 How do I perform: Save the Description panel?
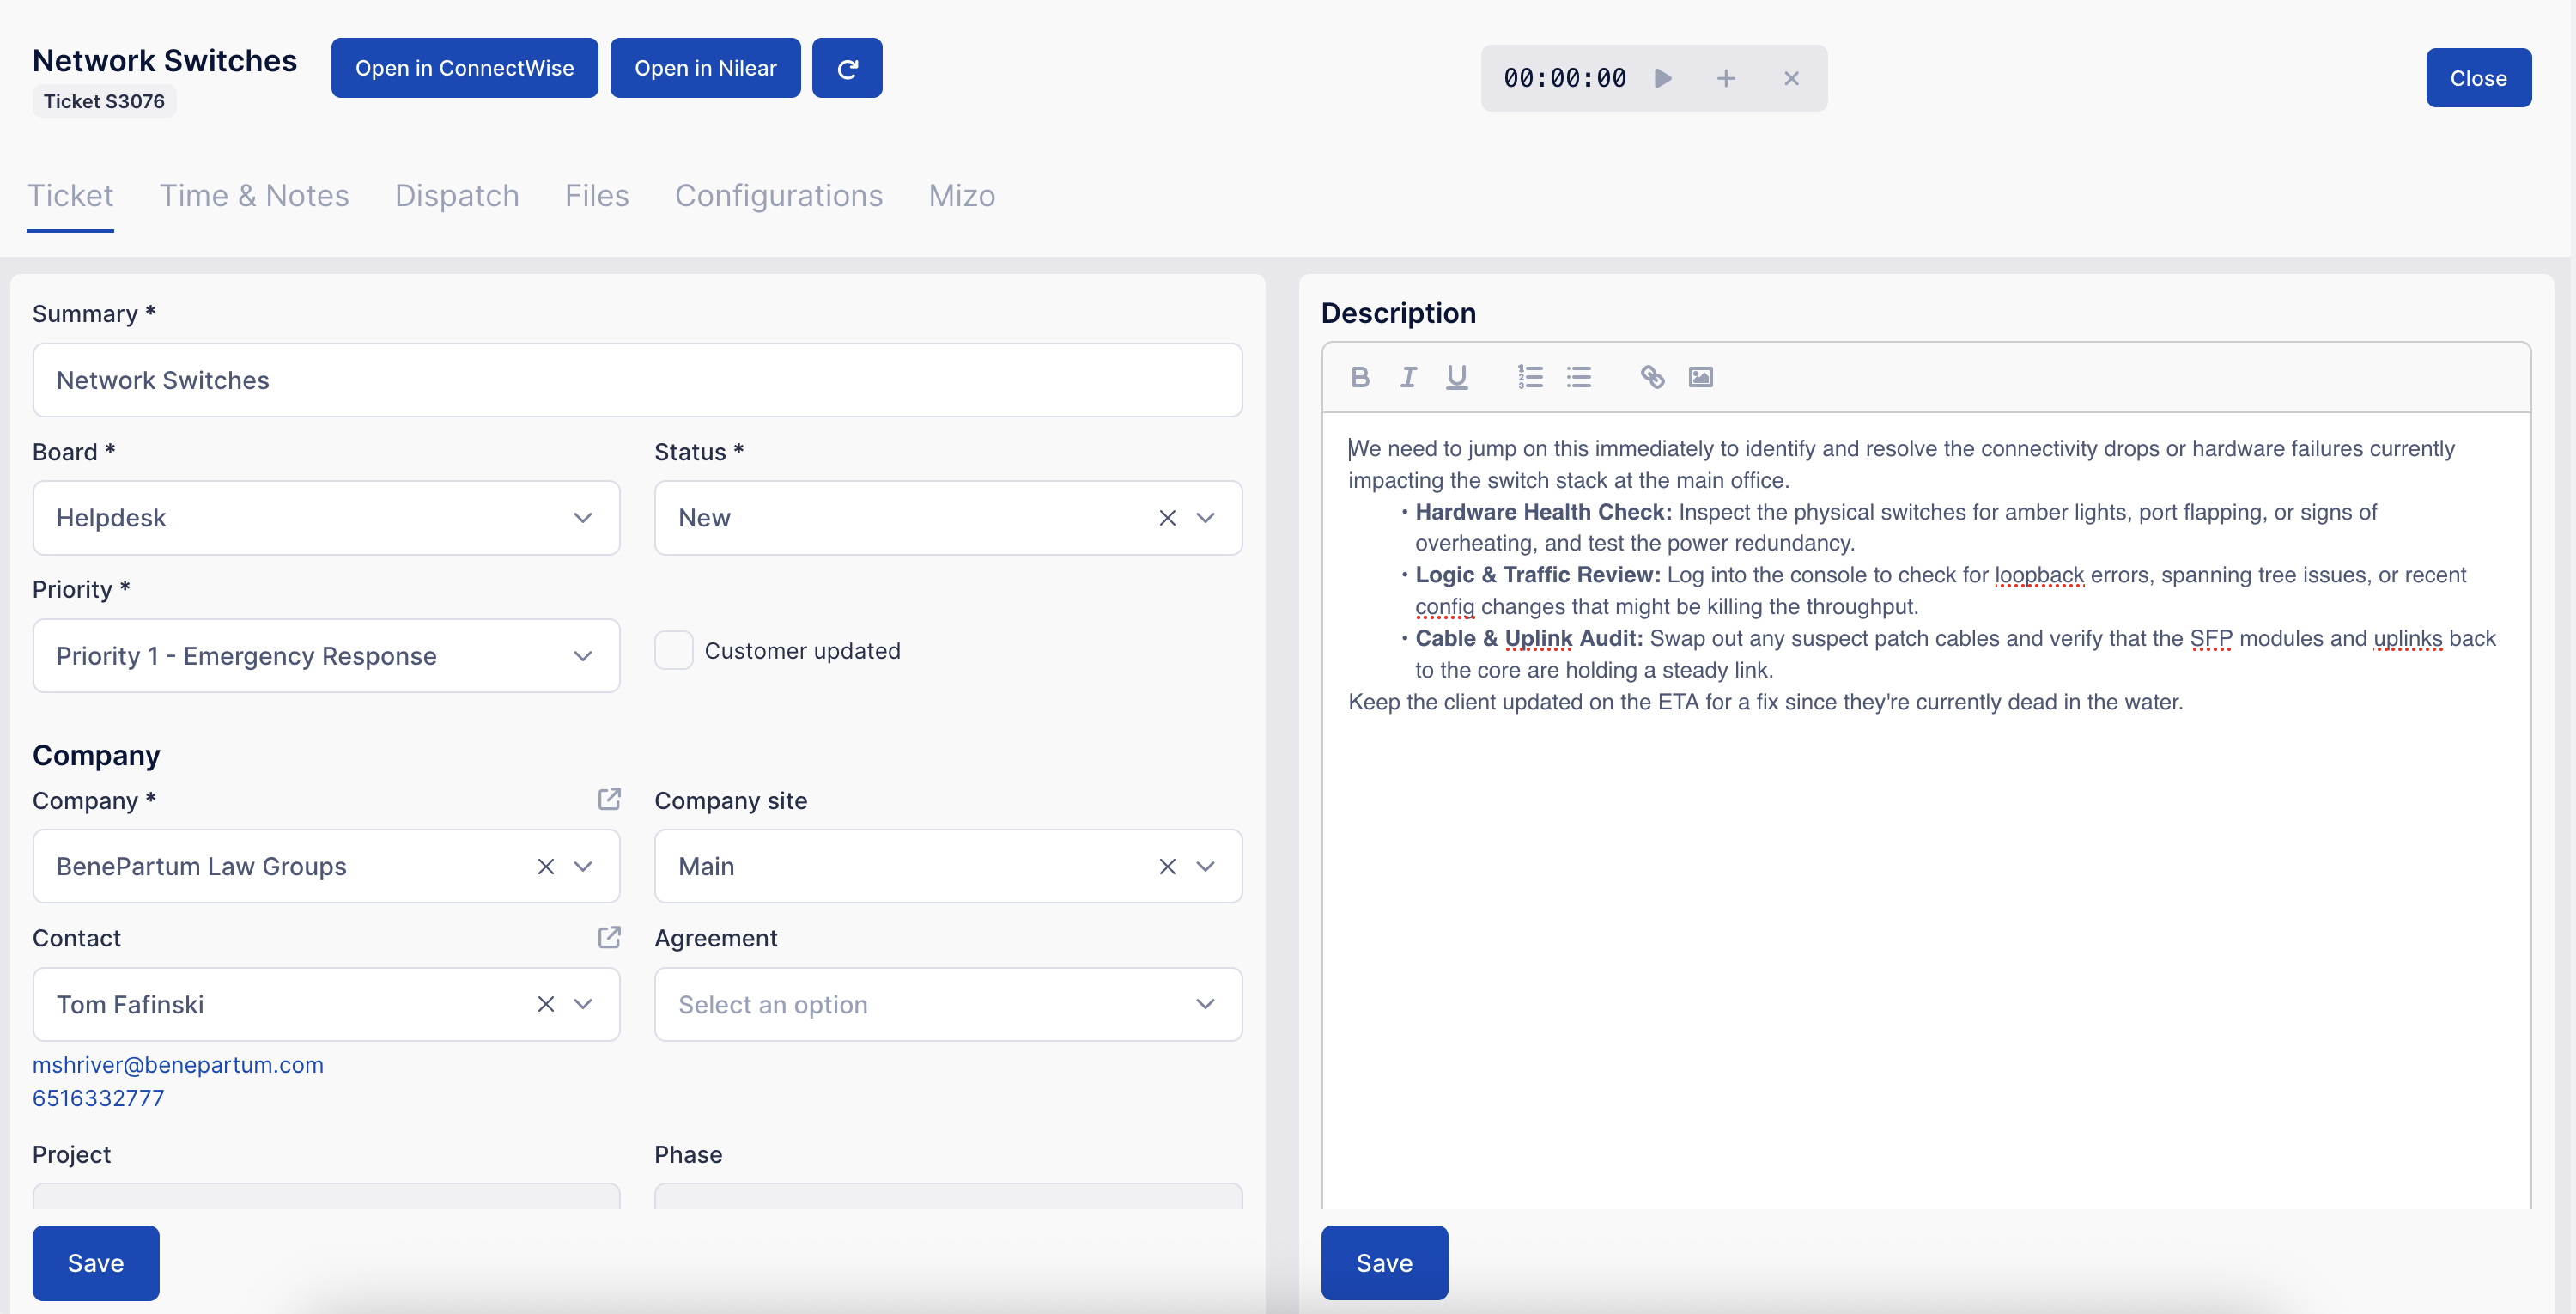click(1384, 1262)
